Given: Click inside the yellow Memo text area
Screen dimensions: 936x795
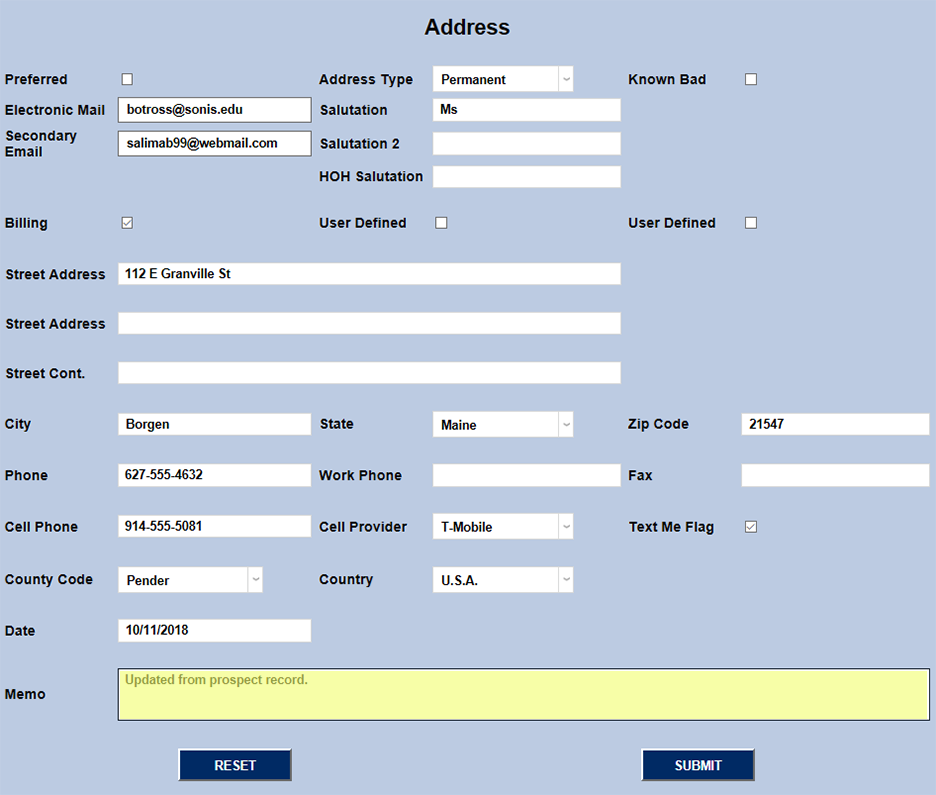Looking at the screenshot, I should (x=526, y=694).
